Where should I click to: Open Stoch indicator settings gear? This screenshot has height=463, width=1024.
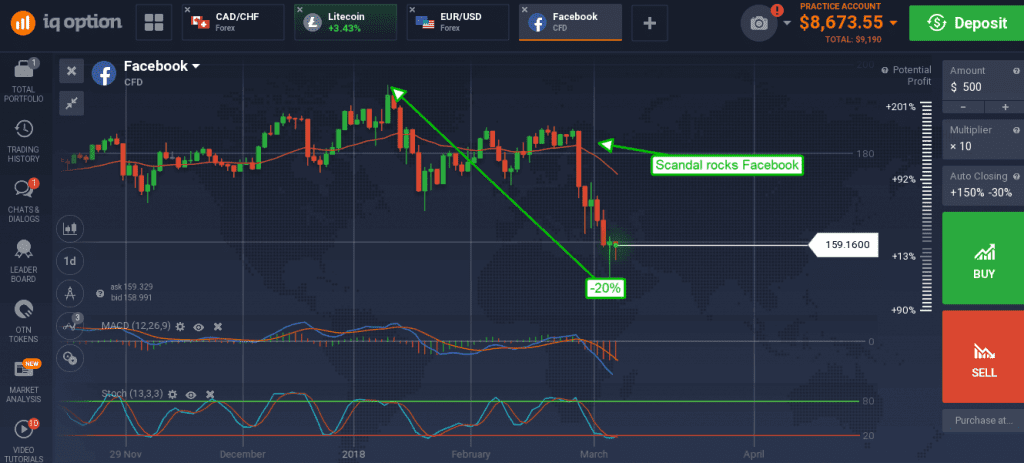coord(172,394)
